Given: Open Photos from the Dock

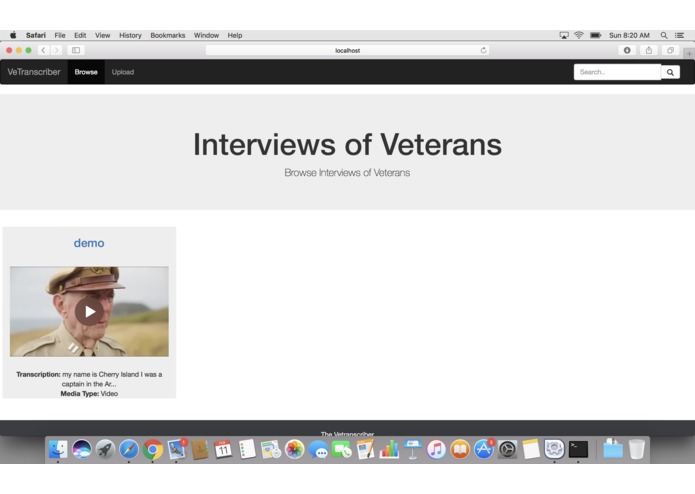Looking at the screenshot, I should [x=294, y=449].
